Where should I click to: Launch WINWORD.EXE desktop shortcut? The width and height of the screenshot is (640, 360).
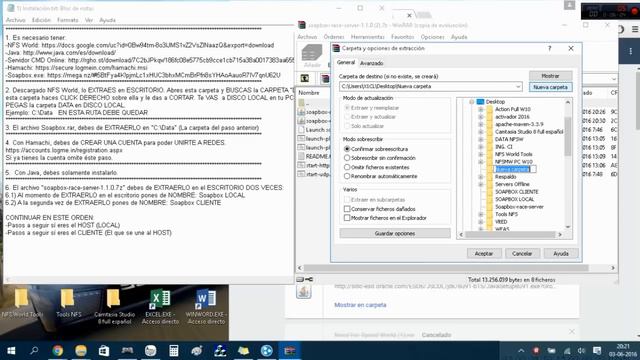click(x=206, y=307)
